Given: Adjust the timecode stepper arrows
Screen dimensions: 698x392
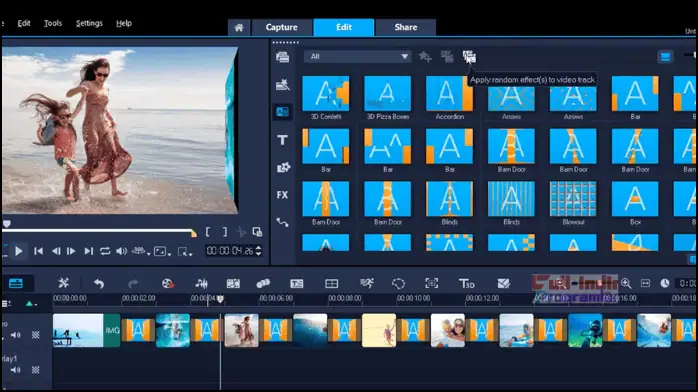Looking at the screenshot, I should point(259,251).
